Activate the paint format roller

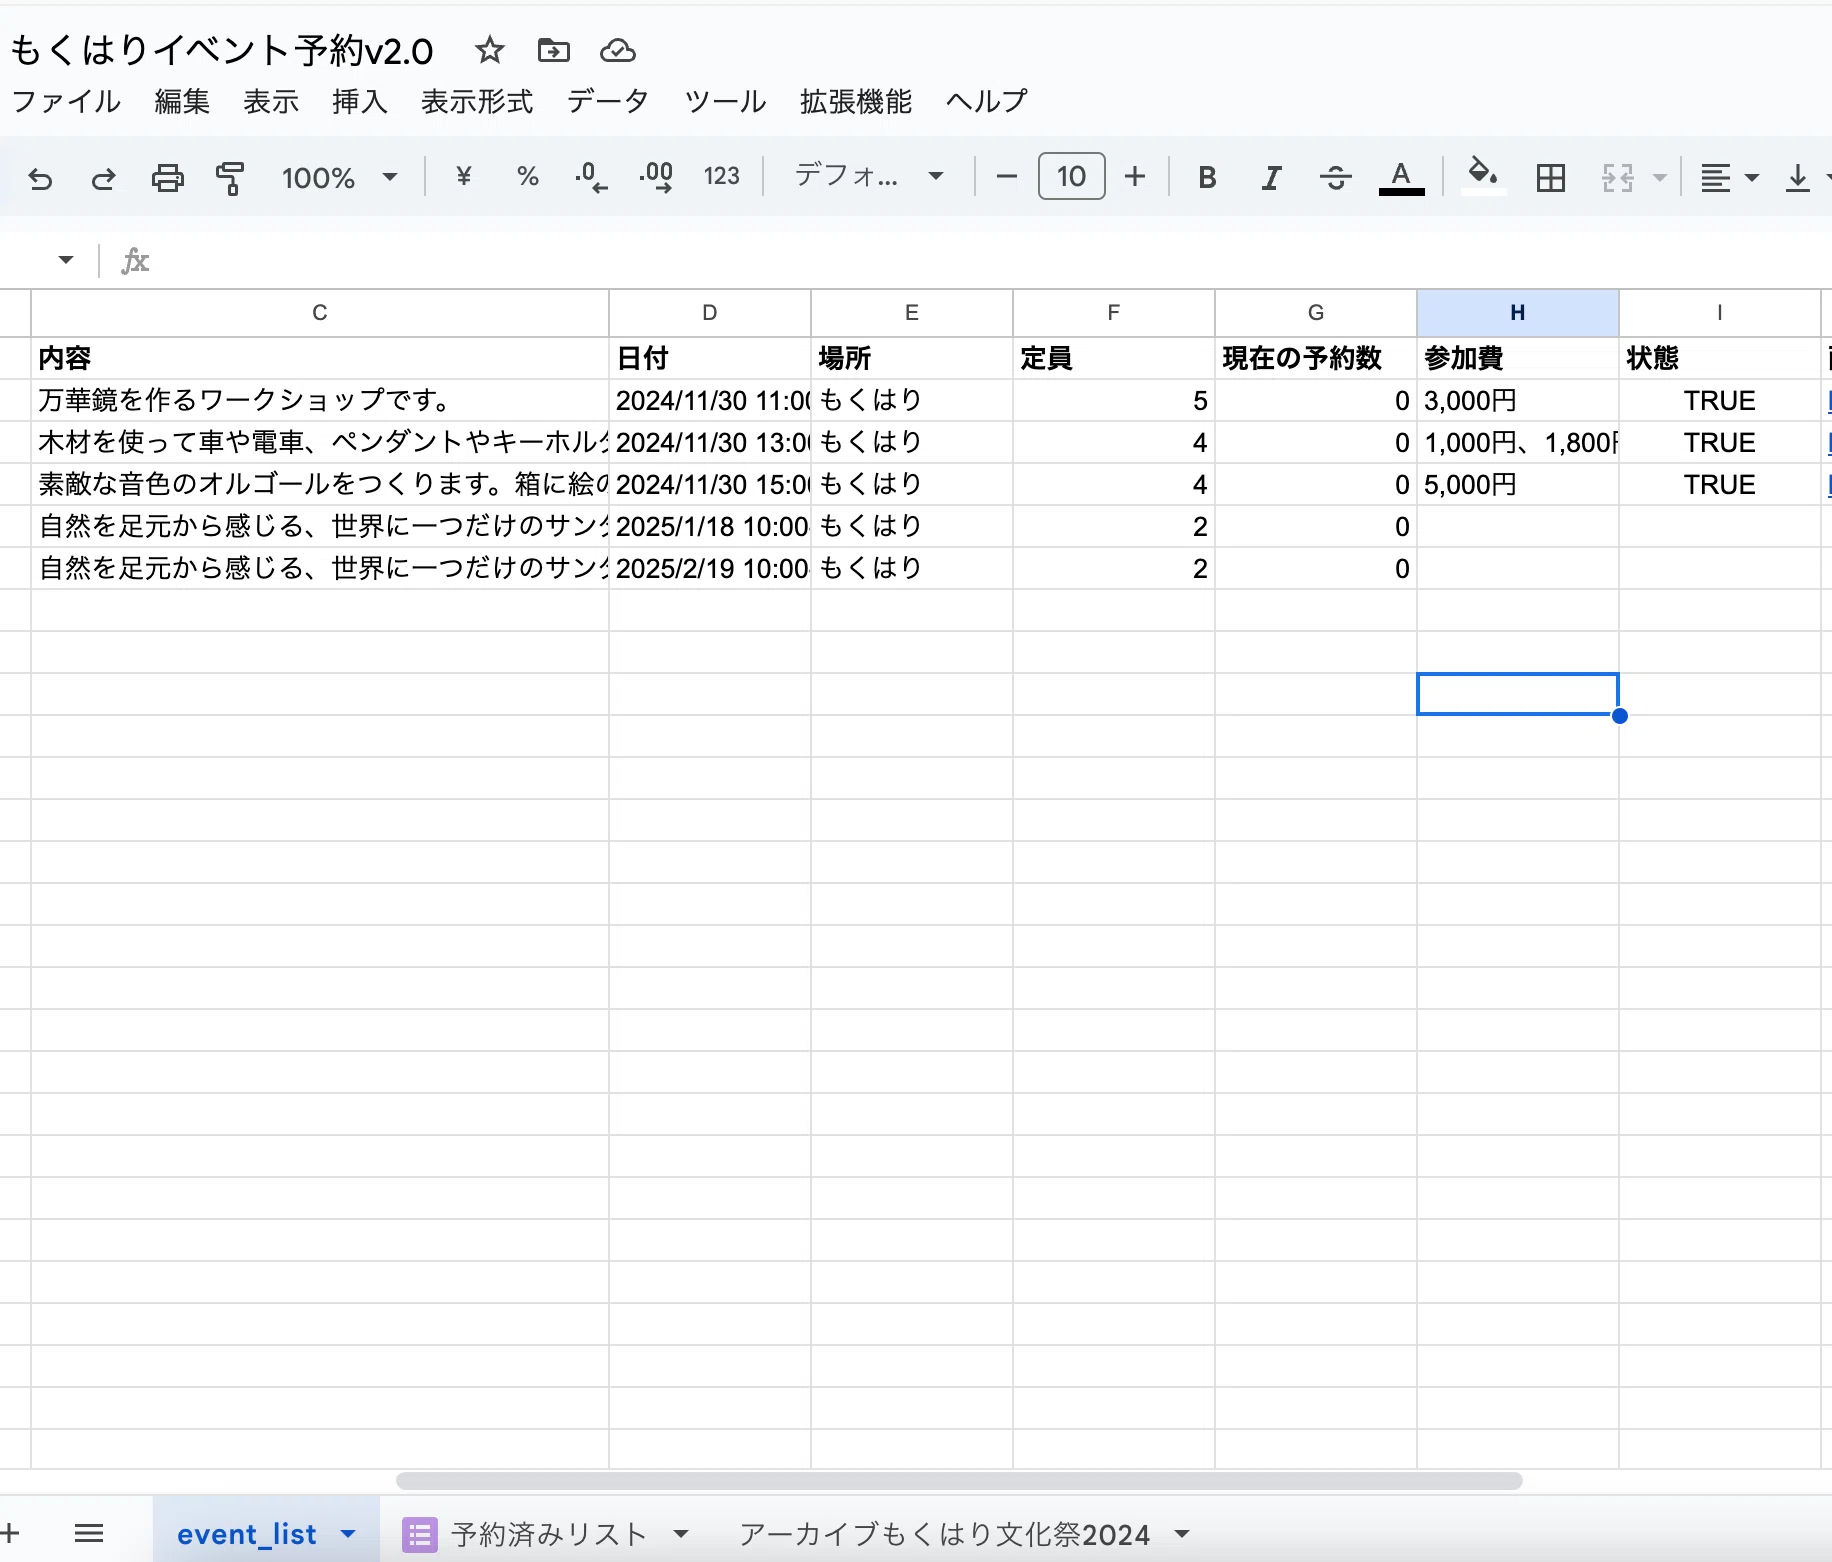230,179
